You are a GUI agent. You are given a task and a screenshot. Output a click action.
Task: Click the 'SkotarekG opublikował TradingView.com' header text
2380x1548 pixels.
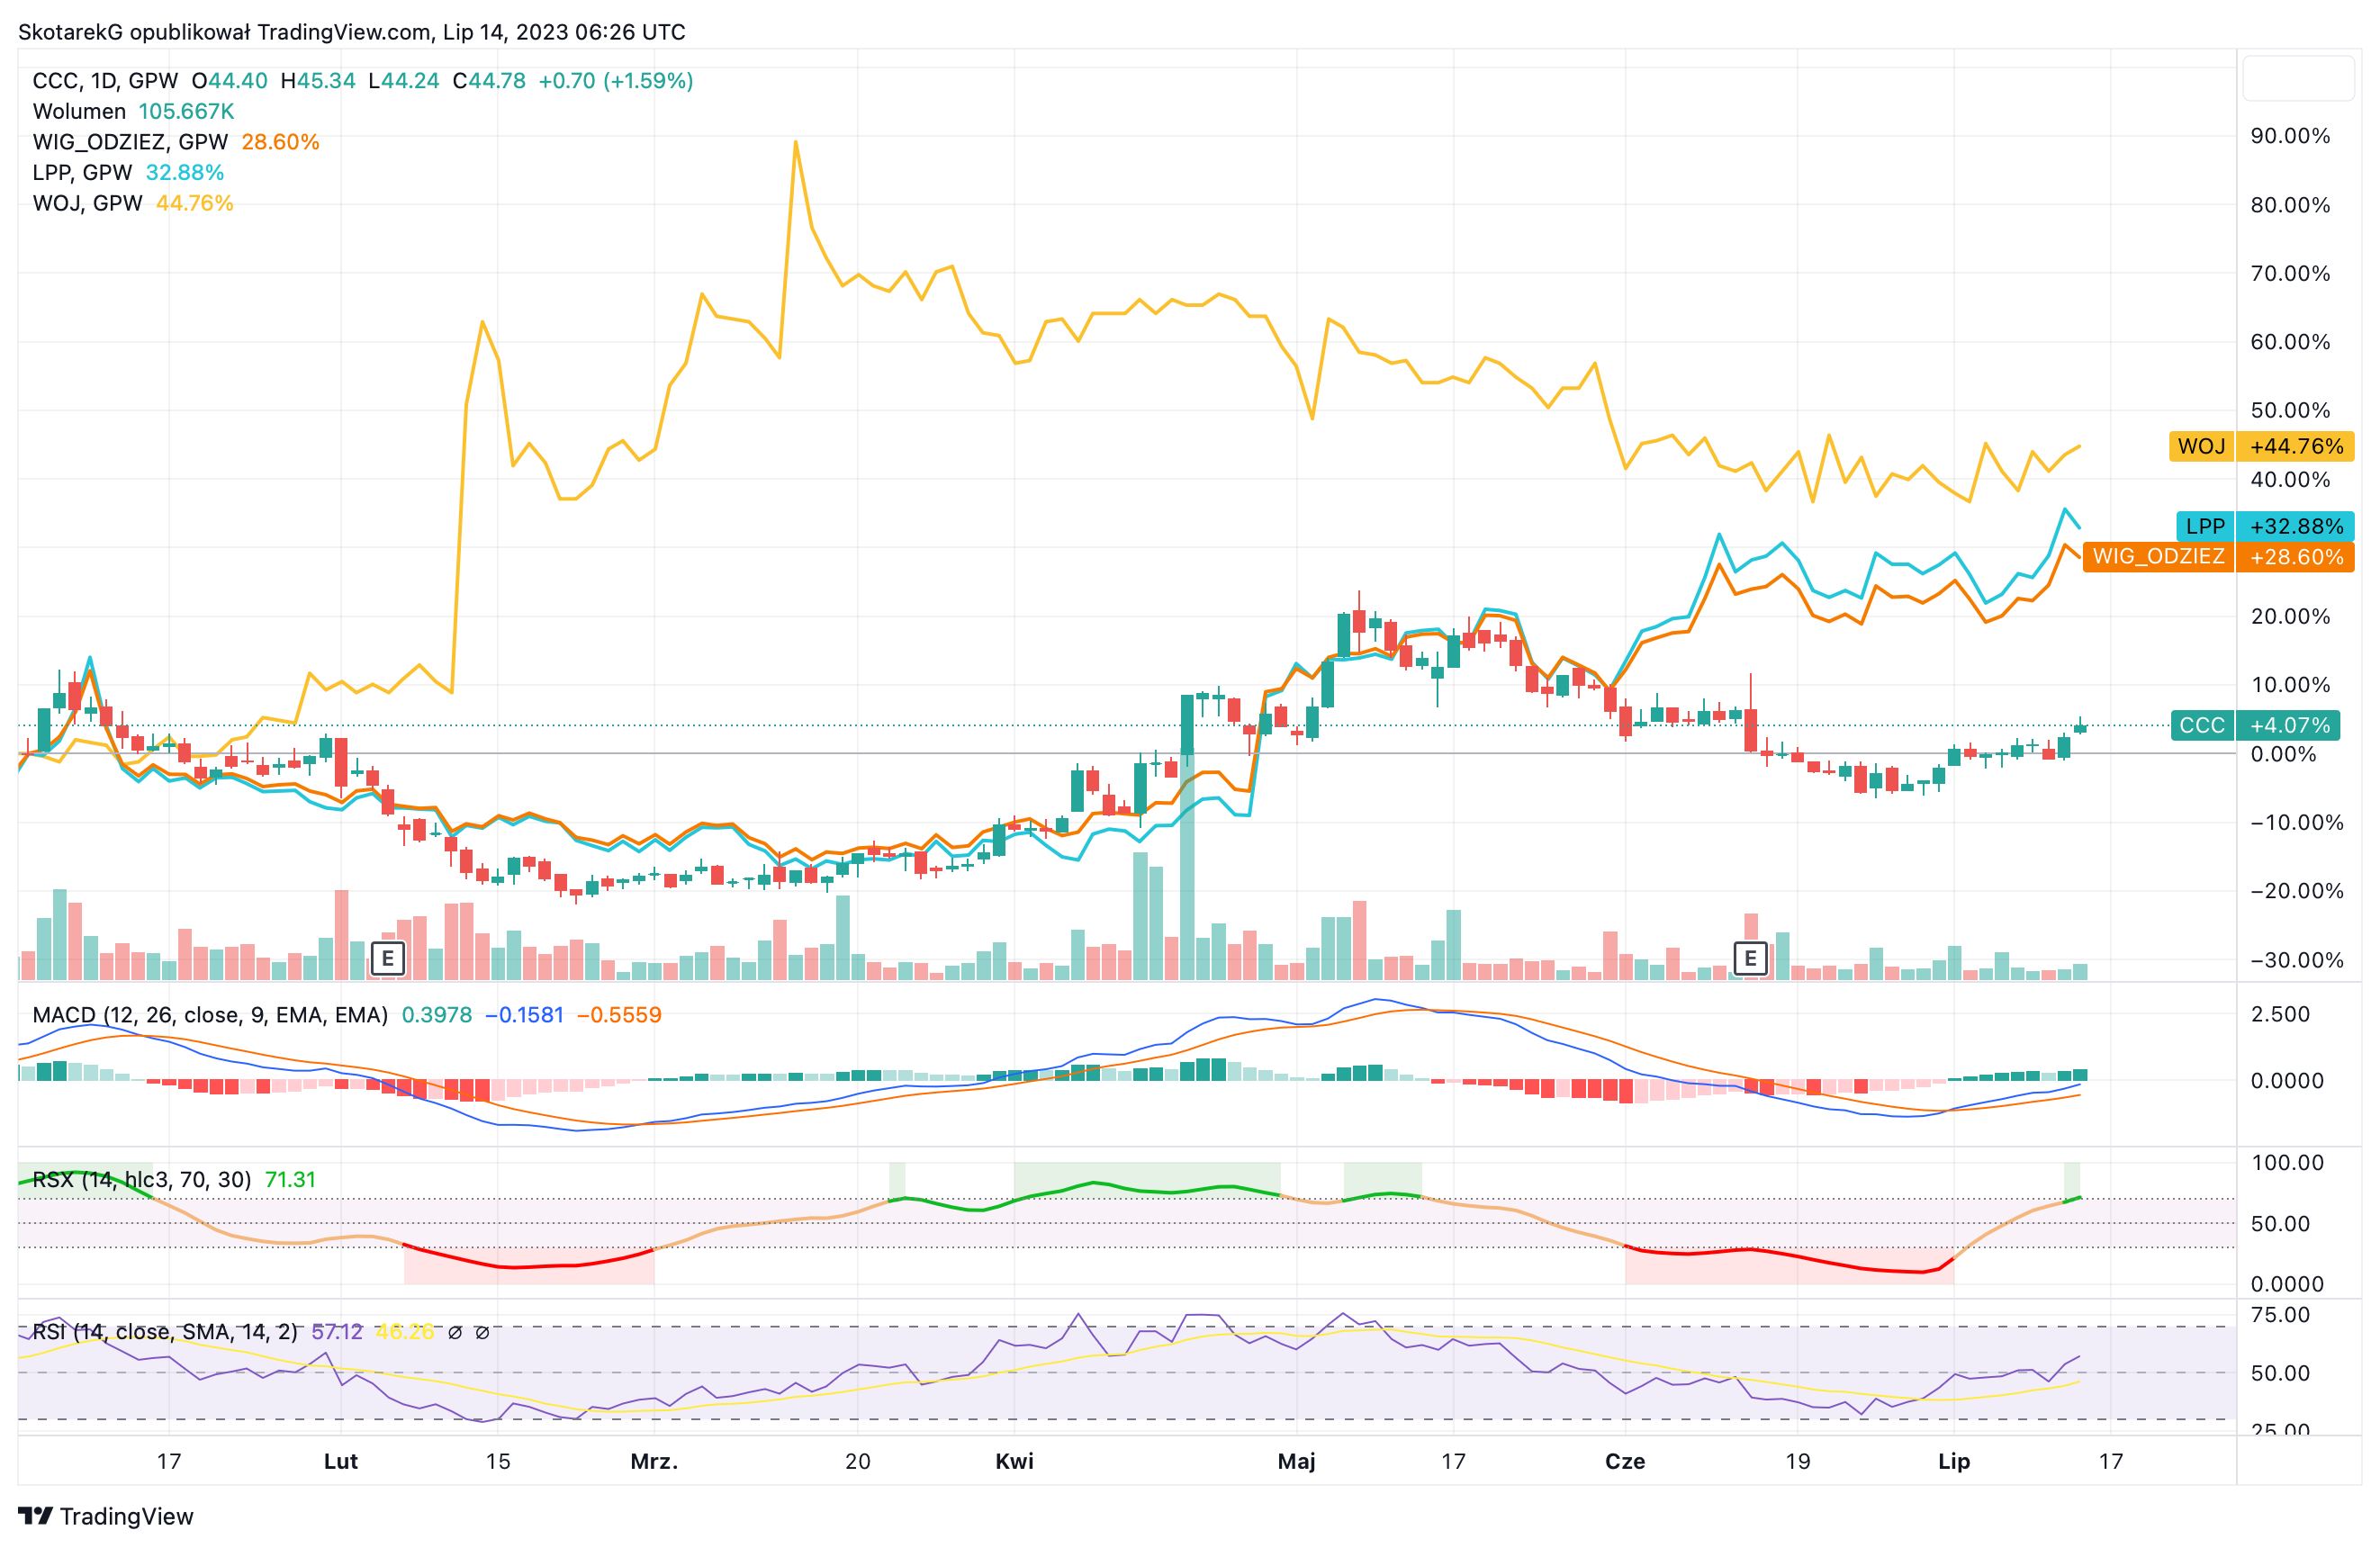[x=225, y=32]
